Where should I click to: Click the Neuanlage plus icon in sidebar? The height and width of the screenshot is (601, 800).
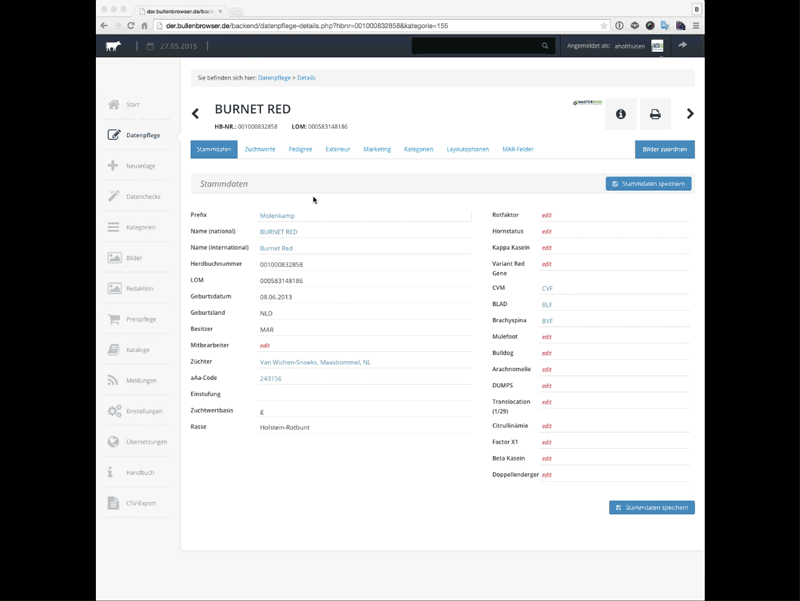[114, 166]
